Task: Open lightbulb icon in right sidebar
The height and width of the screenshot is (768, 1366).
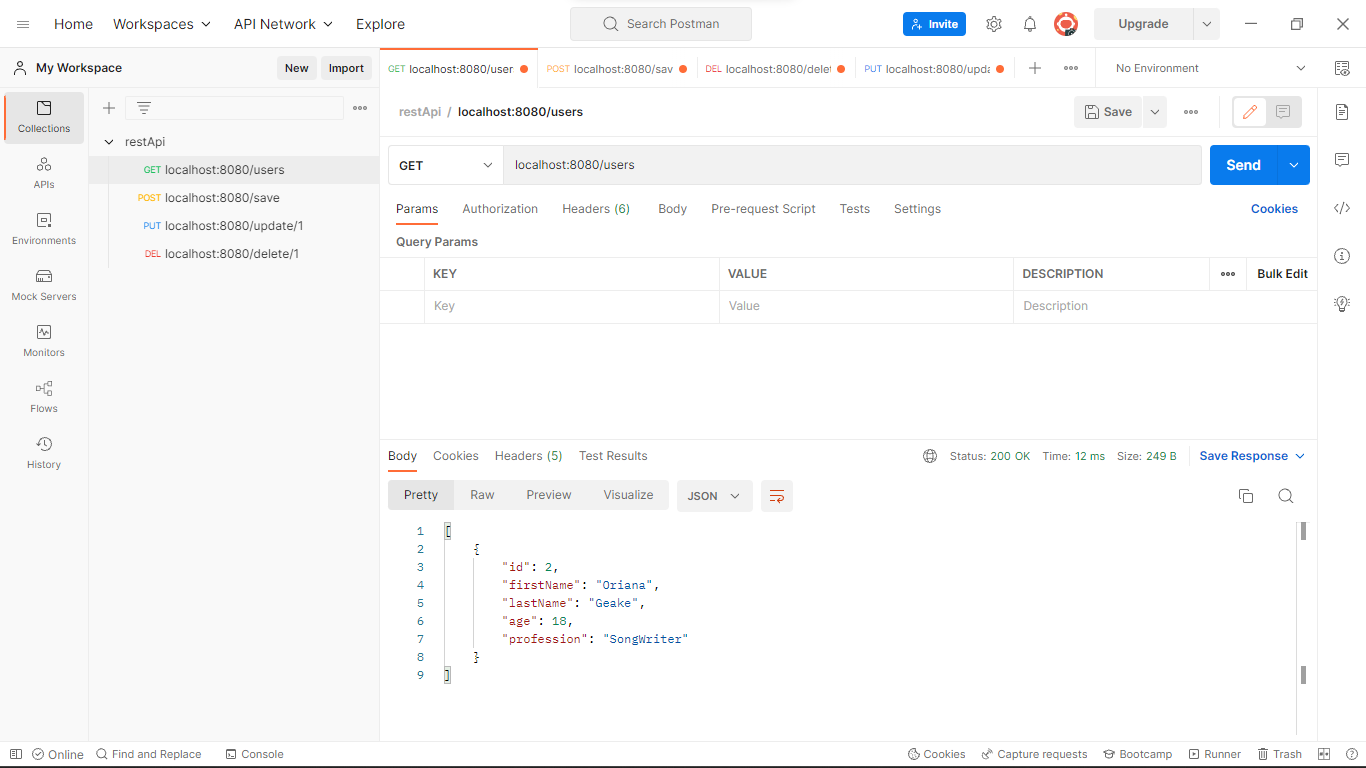Action: 1342,304
